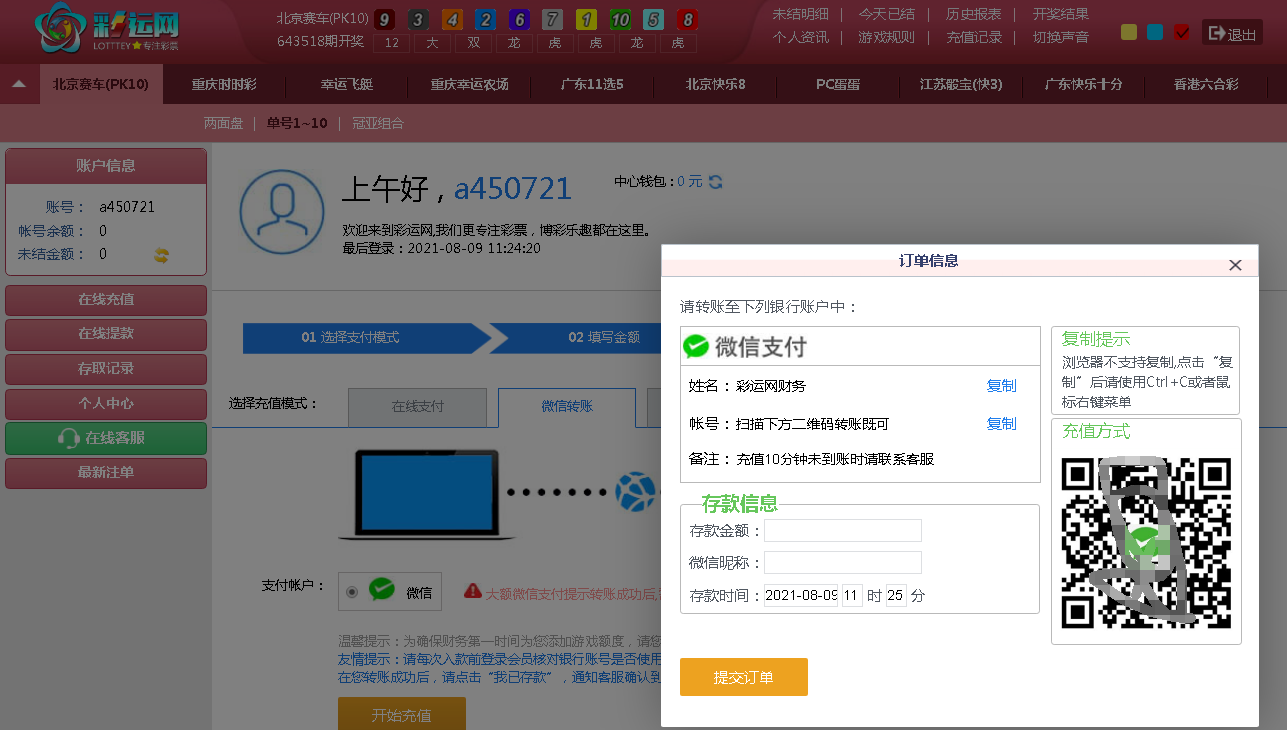Click the wallet balance refresh icon
The image size is (1287, 730).
point(715,182)
